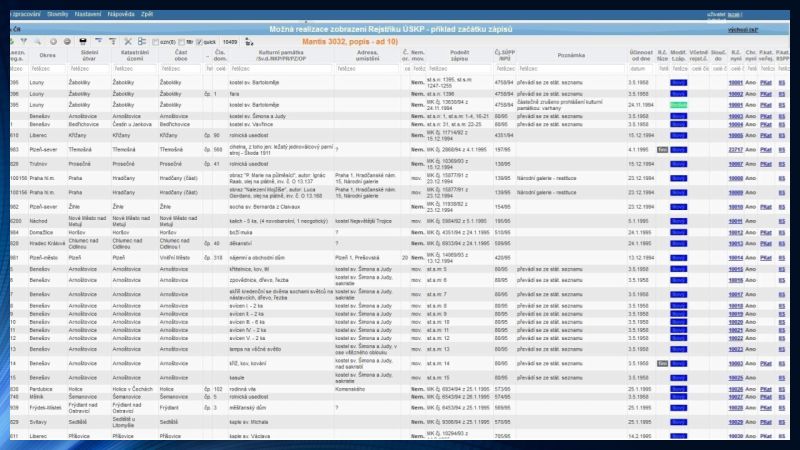This screenshot has height=450, width=800.
Task: Click the crossed tools icon in toolbar
Action: tap(128, 41)
